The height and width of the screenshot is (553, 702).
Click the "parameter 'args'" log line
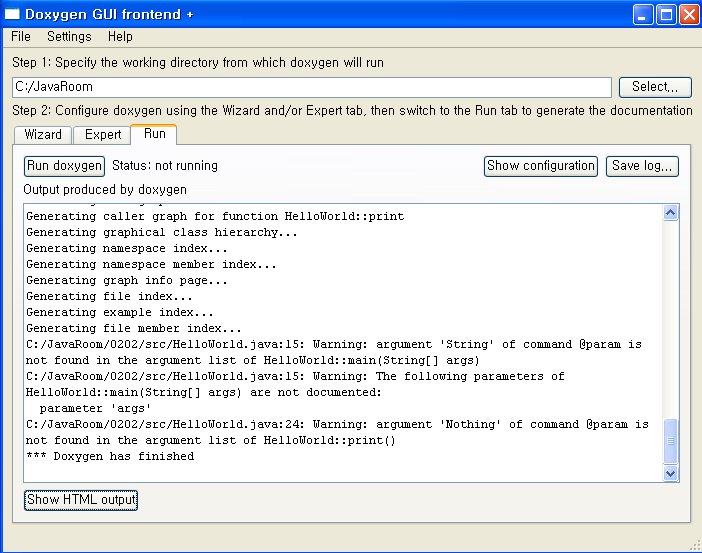click(x=95, y=408)
